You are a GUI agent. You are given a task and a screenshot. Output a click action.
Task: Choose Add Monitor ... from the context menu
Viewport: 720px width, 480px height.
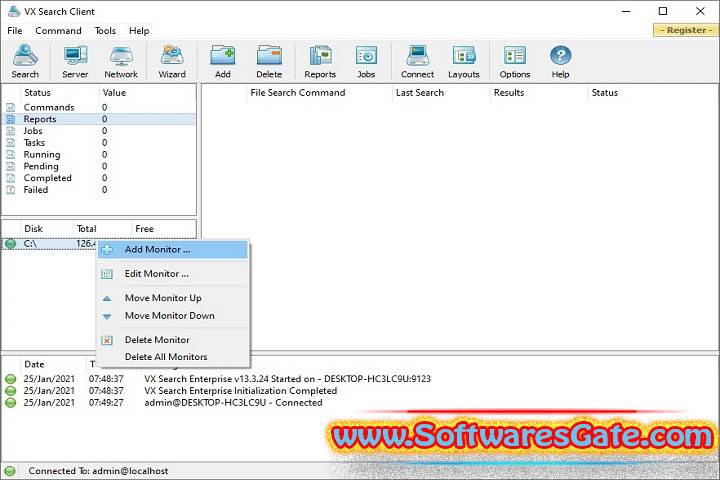point(173,249)
